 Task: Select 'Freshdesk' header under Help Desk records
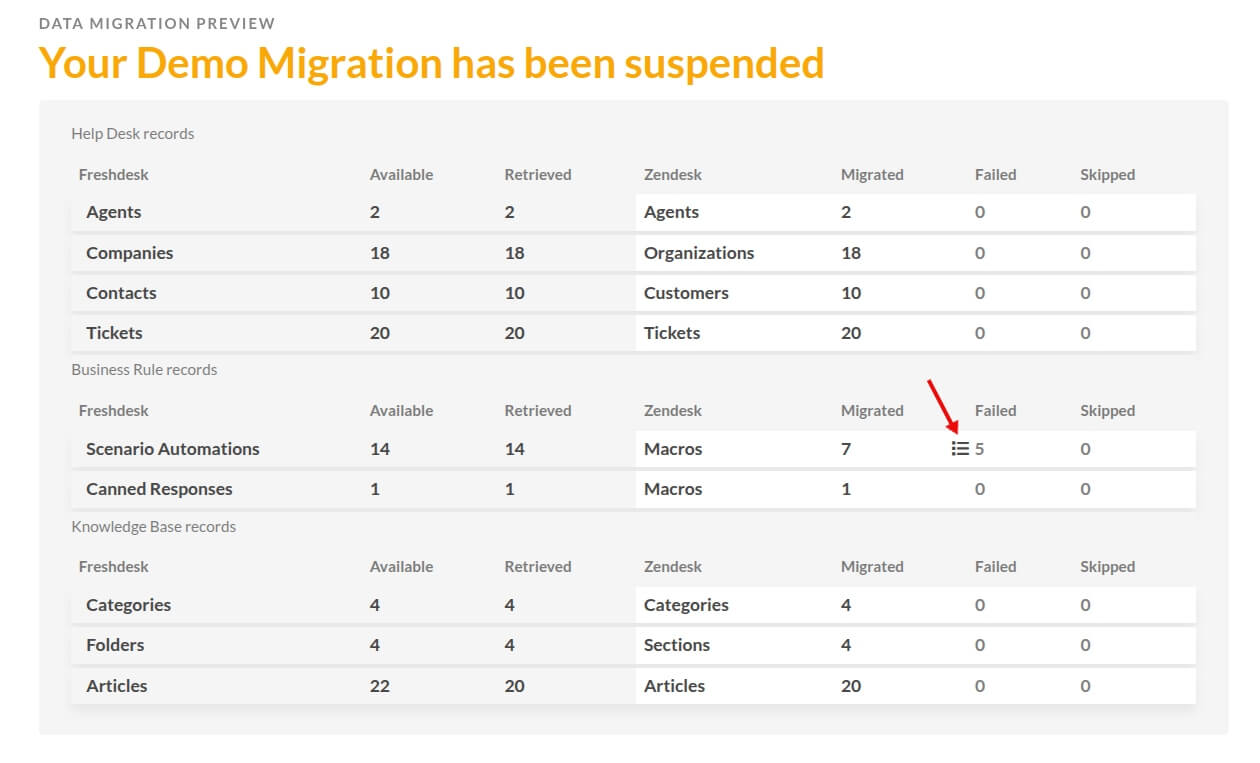click(114, 174)
